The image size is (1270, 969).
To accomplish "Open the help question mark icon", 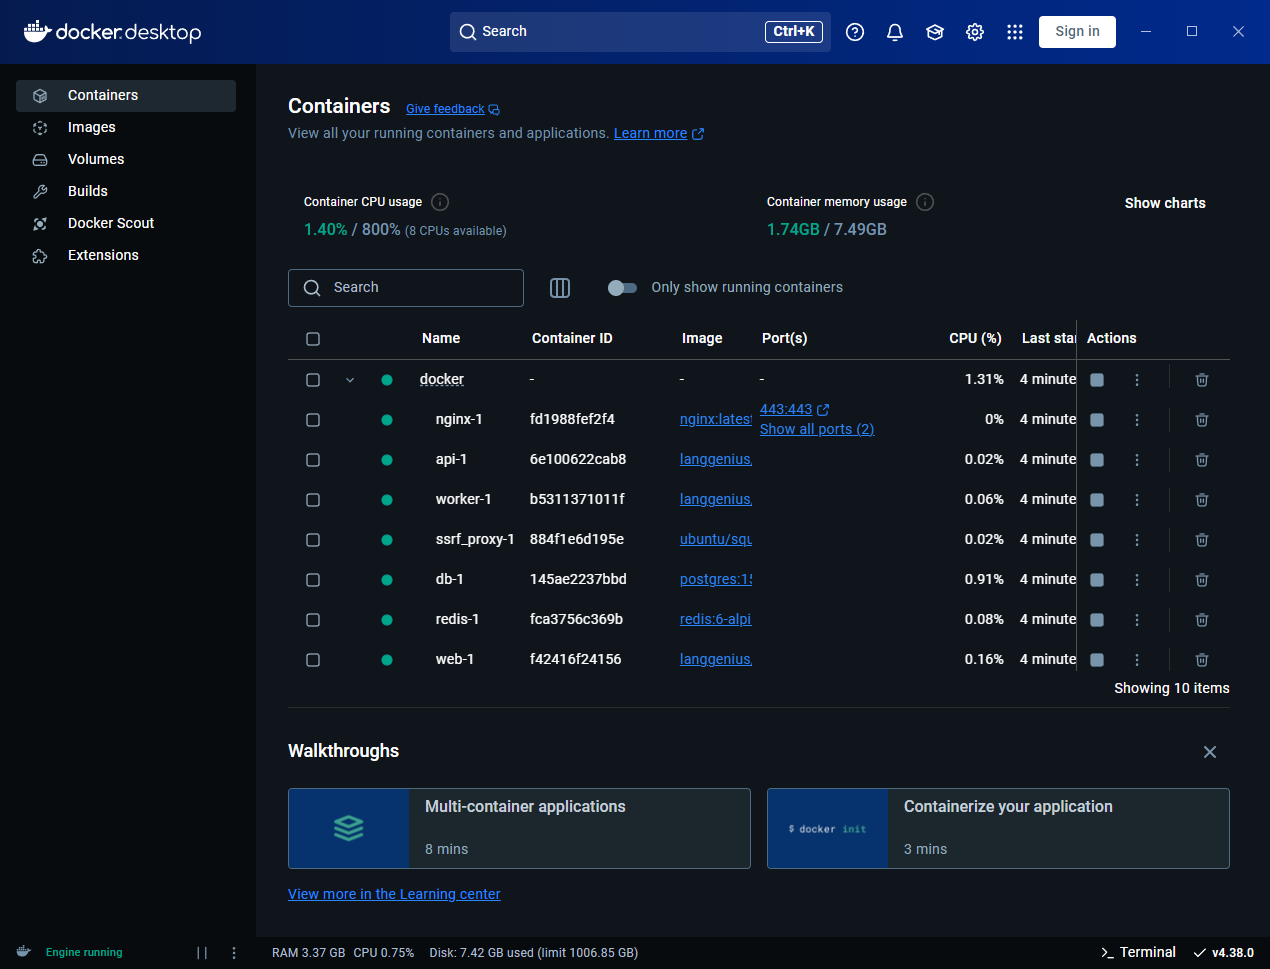I will click(x=855, y=32).
